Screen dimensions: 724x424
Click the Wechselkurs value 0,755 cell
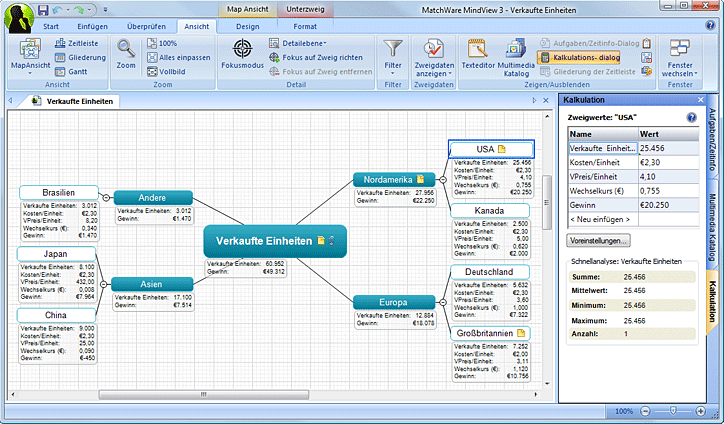(669, 191)
